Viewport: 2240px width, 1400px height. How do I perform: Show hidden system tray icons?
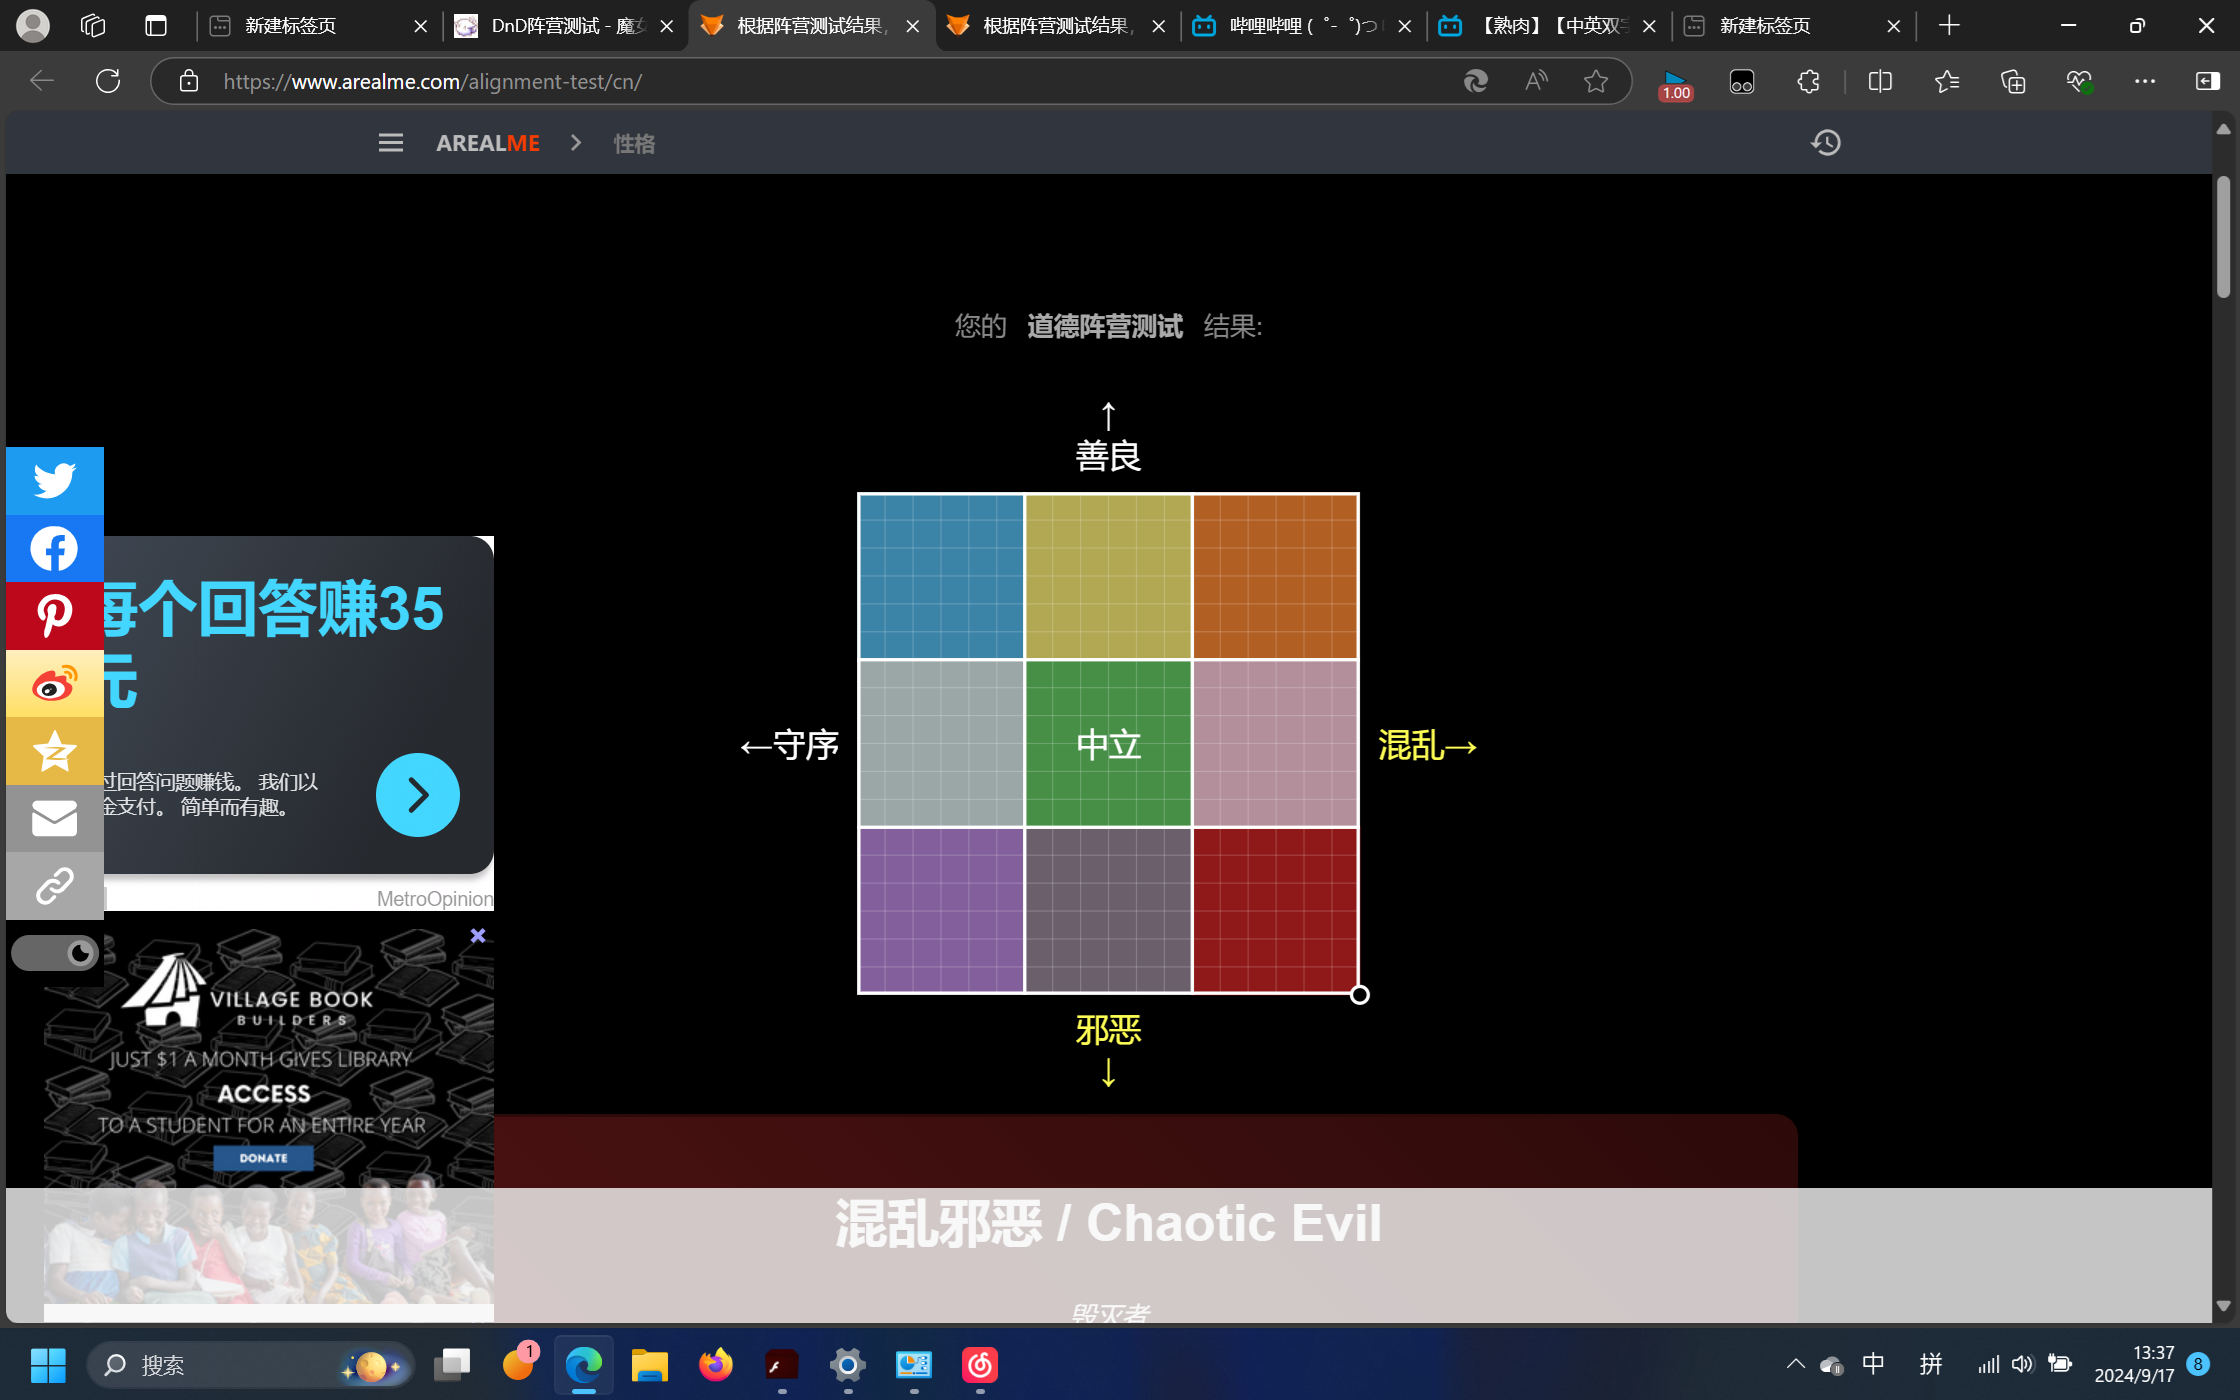pyautogui.click(x=1795, y=1364)
